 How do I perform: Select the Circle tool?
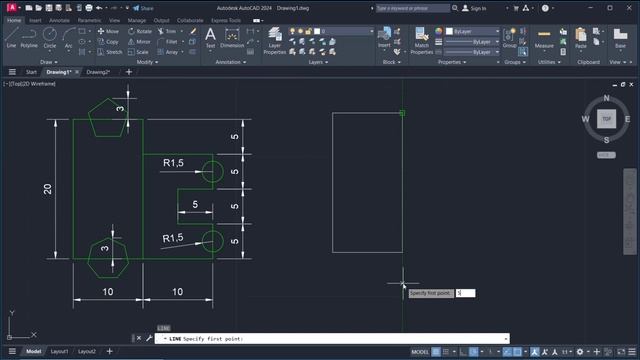pos(50,38)
